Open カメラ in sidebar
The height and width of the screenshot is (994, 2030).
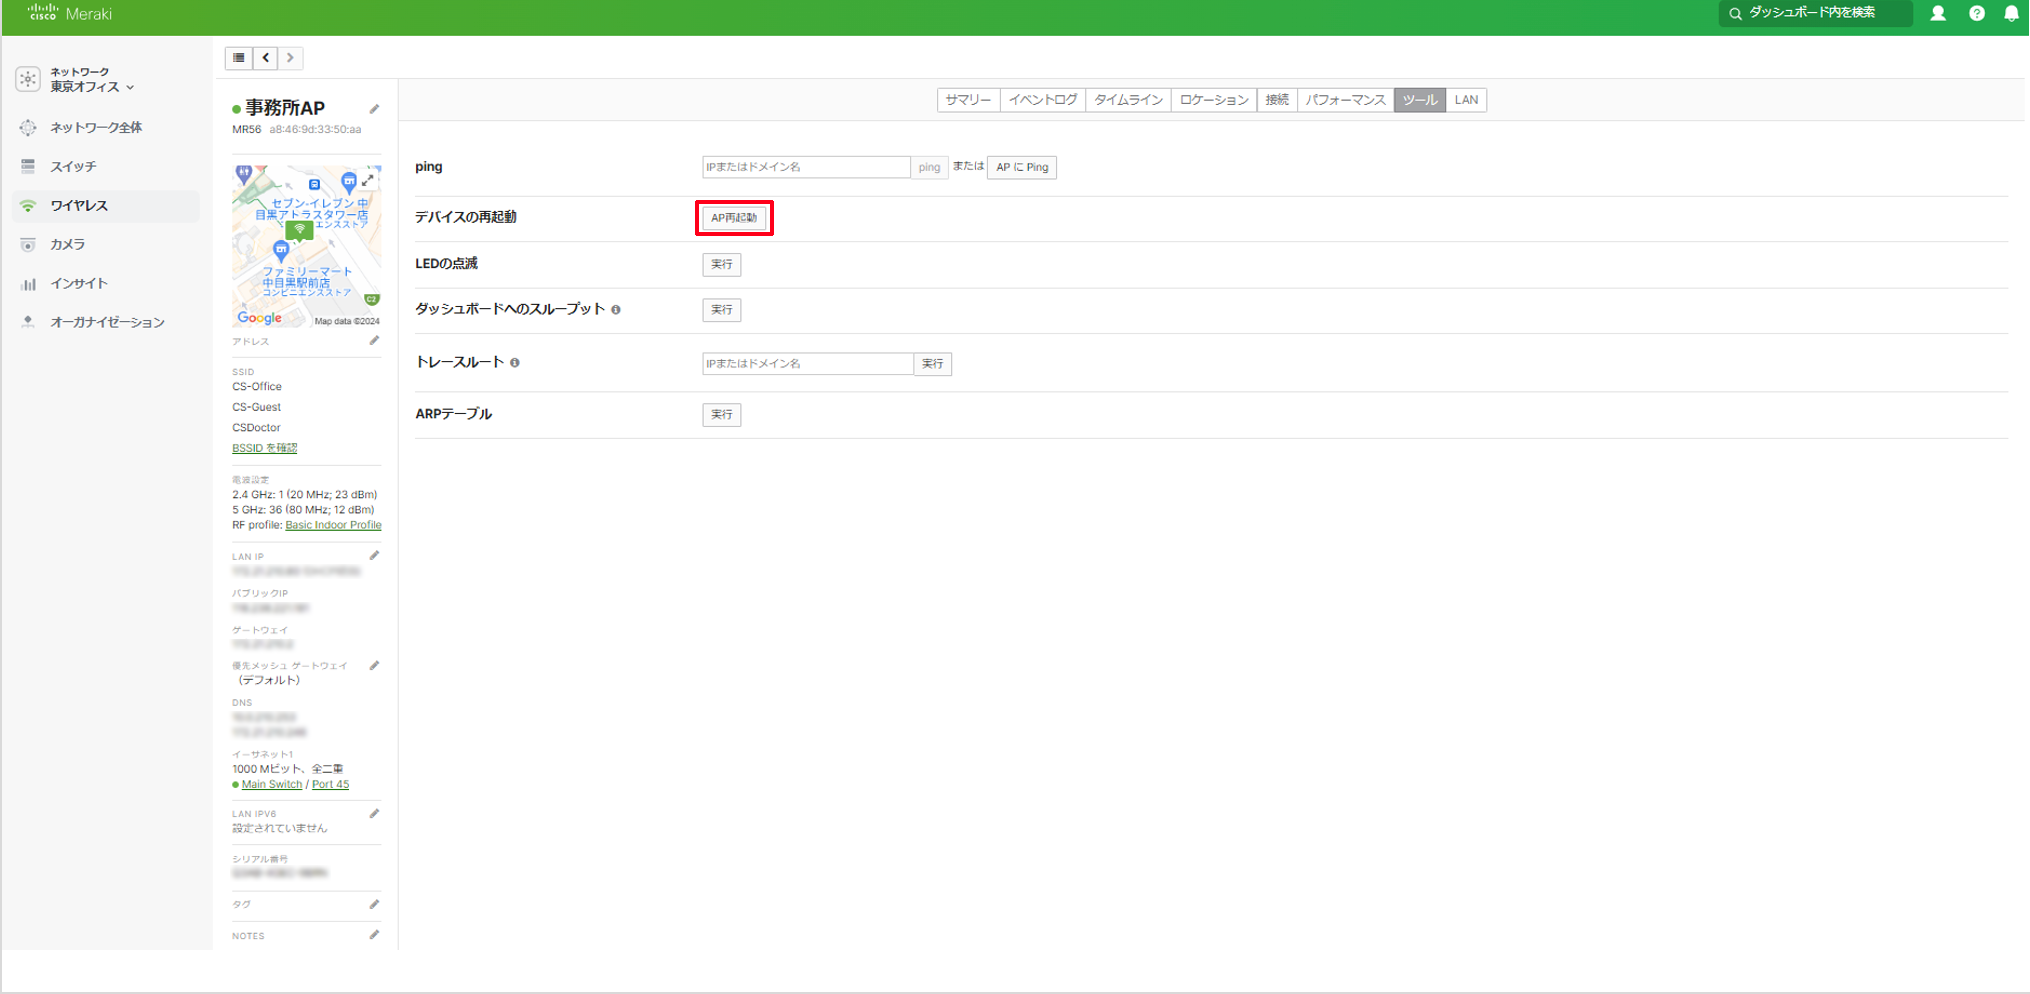67,244
